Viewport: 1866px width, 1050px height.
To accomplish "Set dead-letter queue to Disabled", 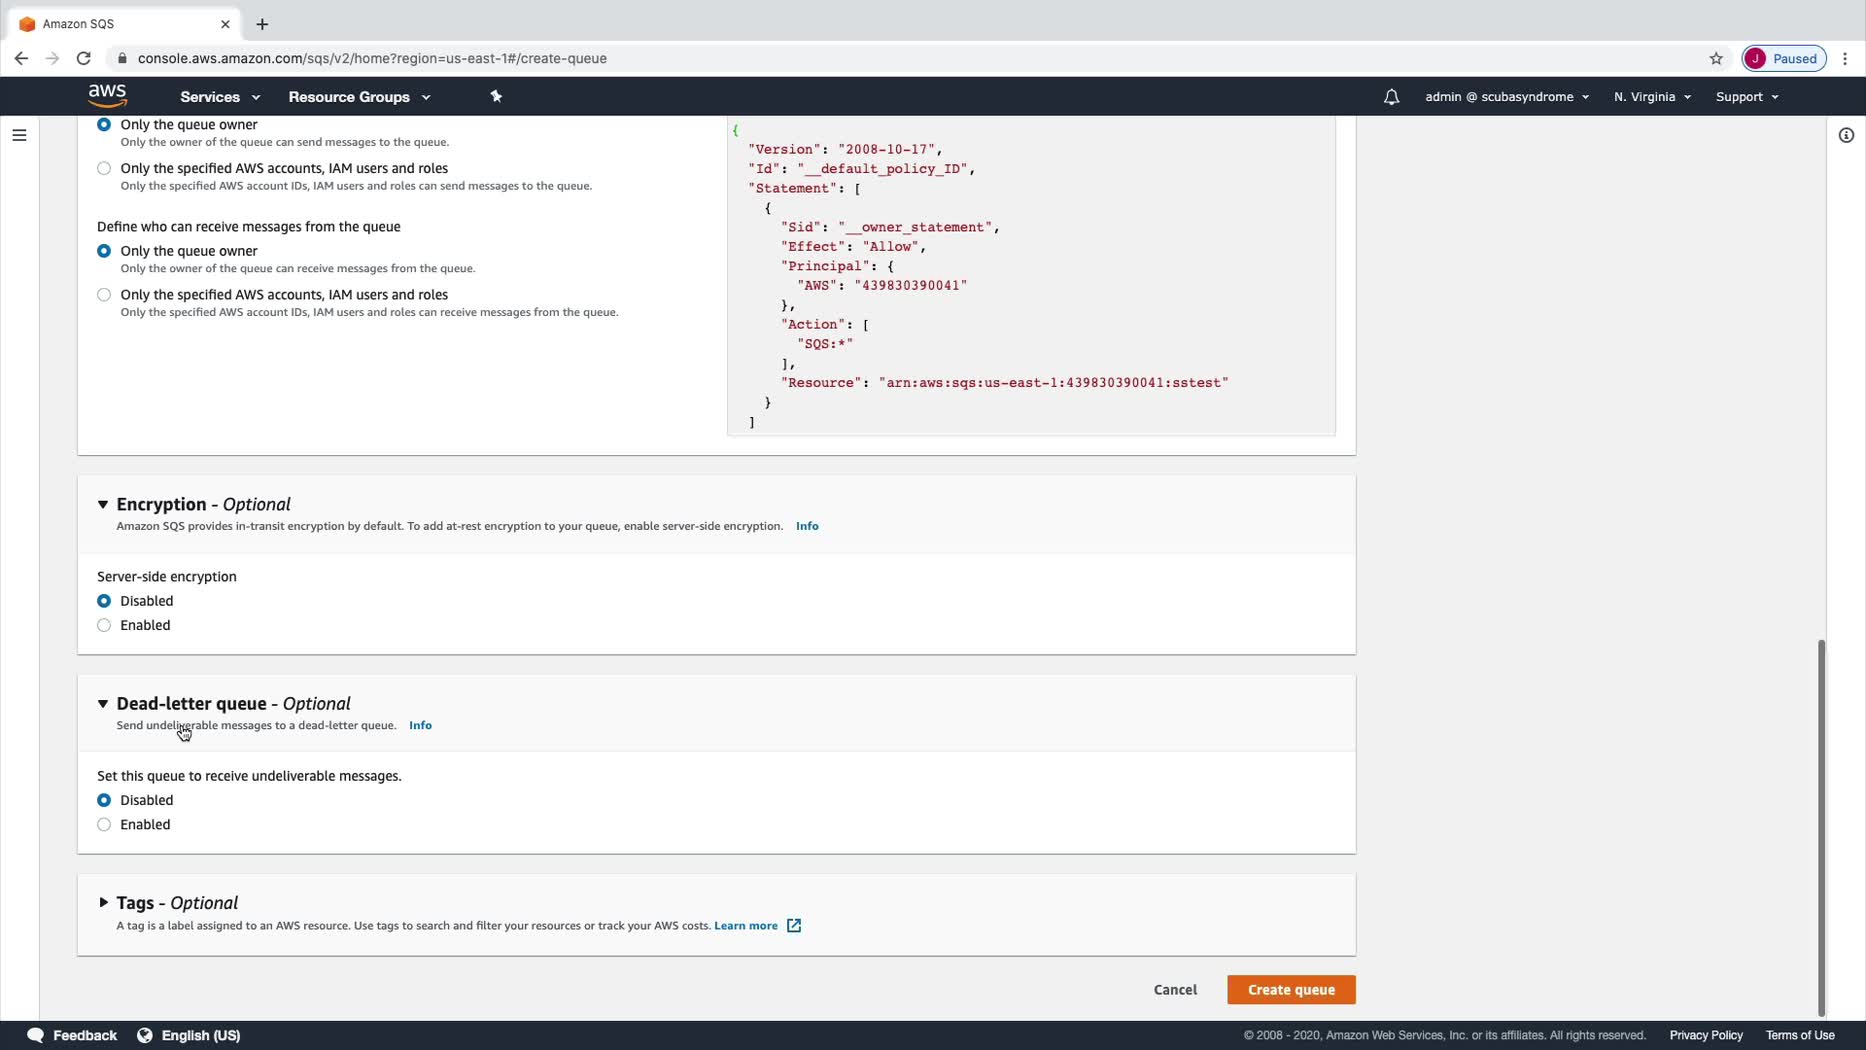I will (x=104, y=800).
